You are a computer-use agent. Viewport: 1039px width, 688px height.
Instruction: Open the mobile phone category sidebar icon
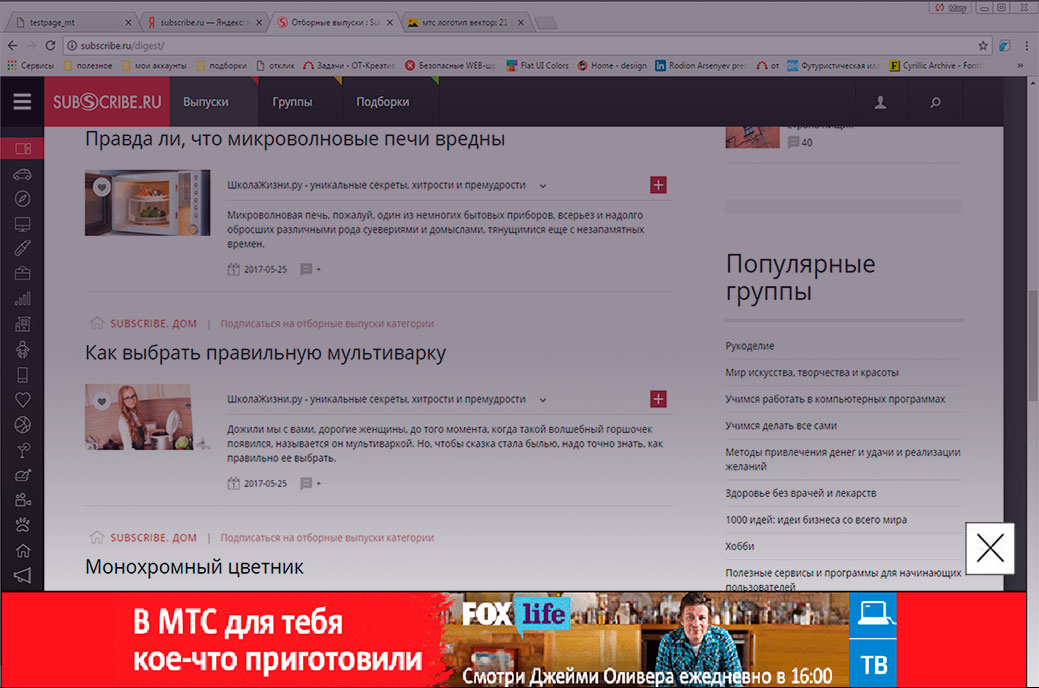[x=22, y=374]
